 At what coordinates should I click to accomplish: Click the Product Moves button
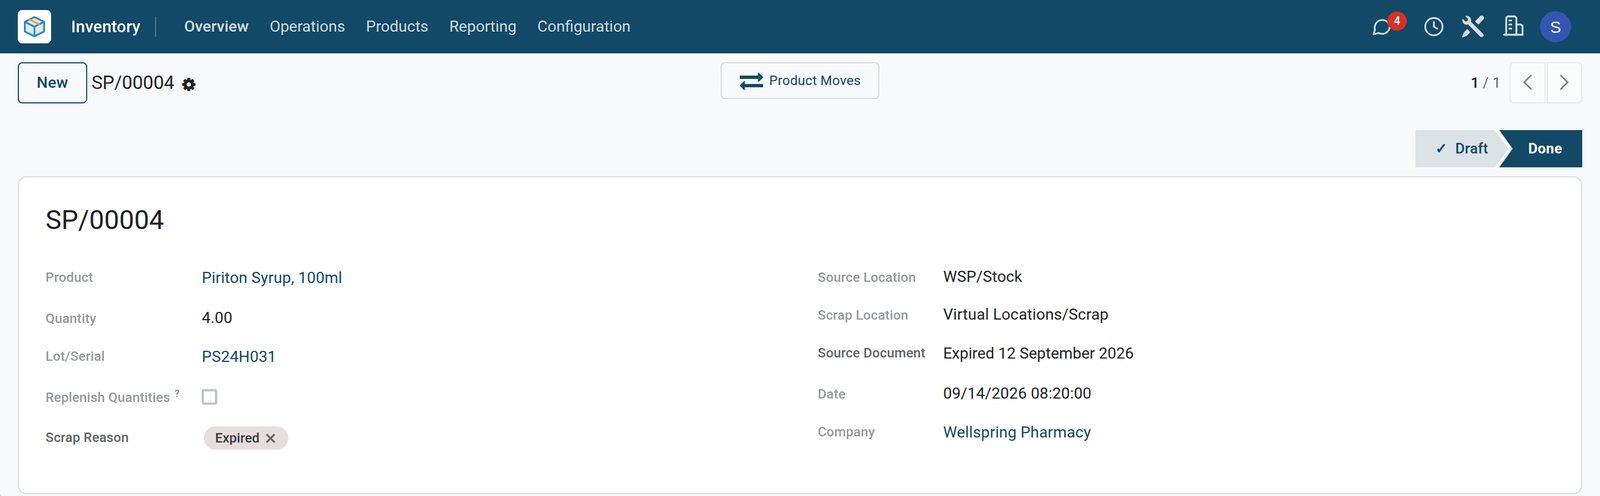(x=800, y=81)
